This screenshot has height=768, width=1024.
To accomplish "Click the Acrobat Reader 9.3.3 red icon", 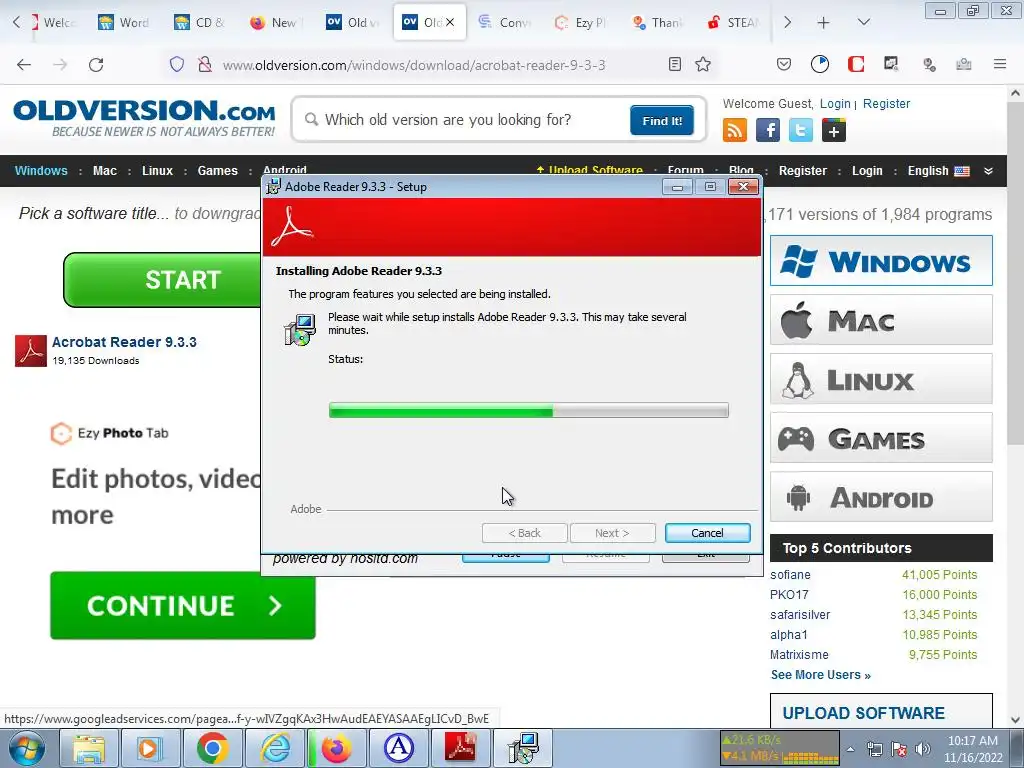I will point(31,351).
